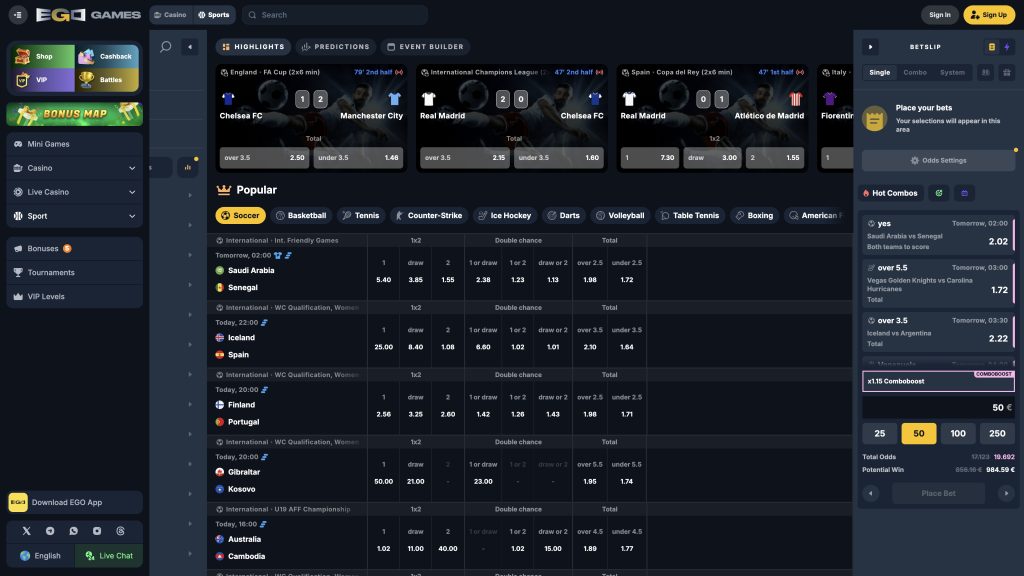Open the Instagram social icon
The width and height of the screenshot is (1024, 576).
pos(97,531)
